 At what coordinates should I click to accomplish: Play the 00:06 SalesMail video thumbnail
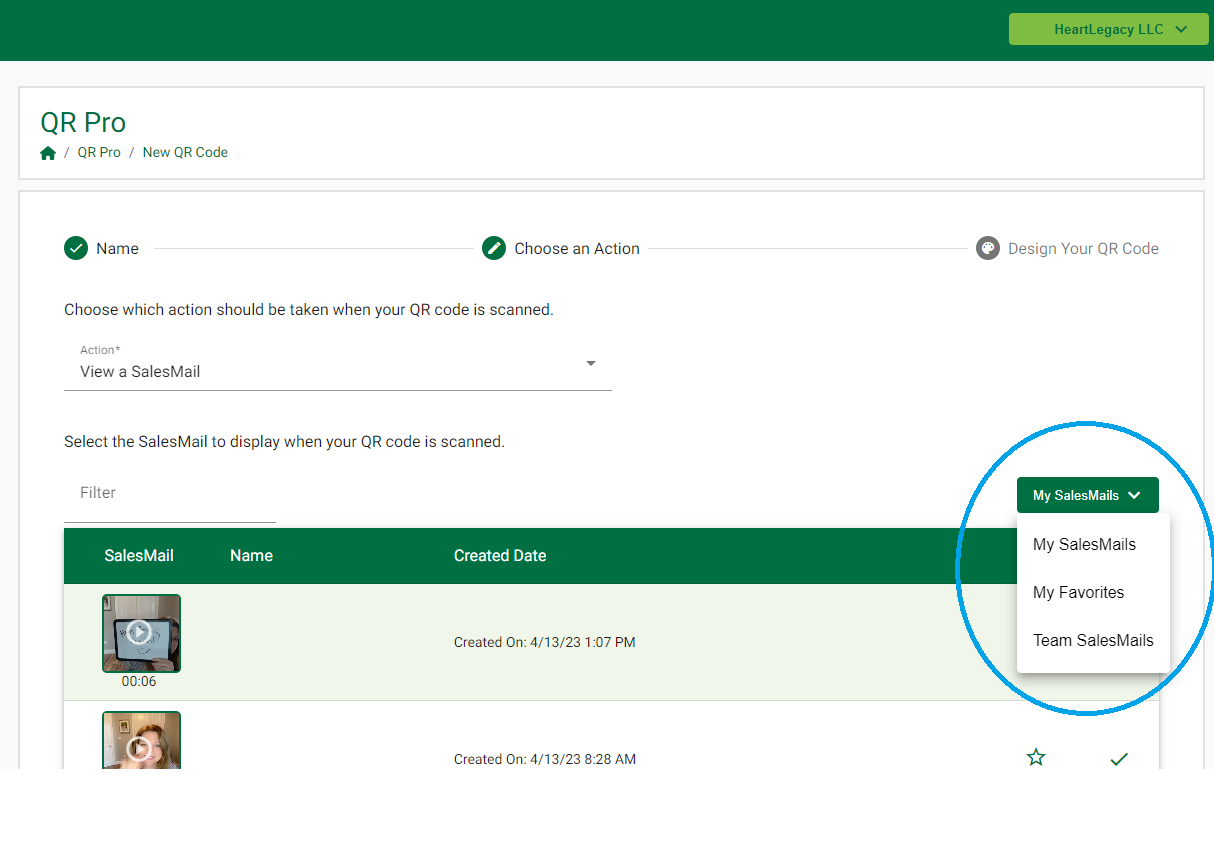[141, 633]
